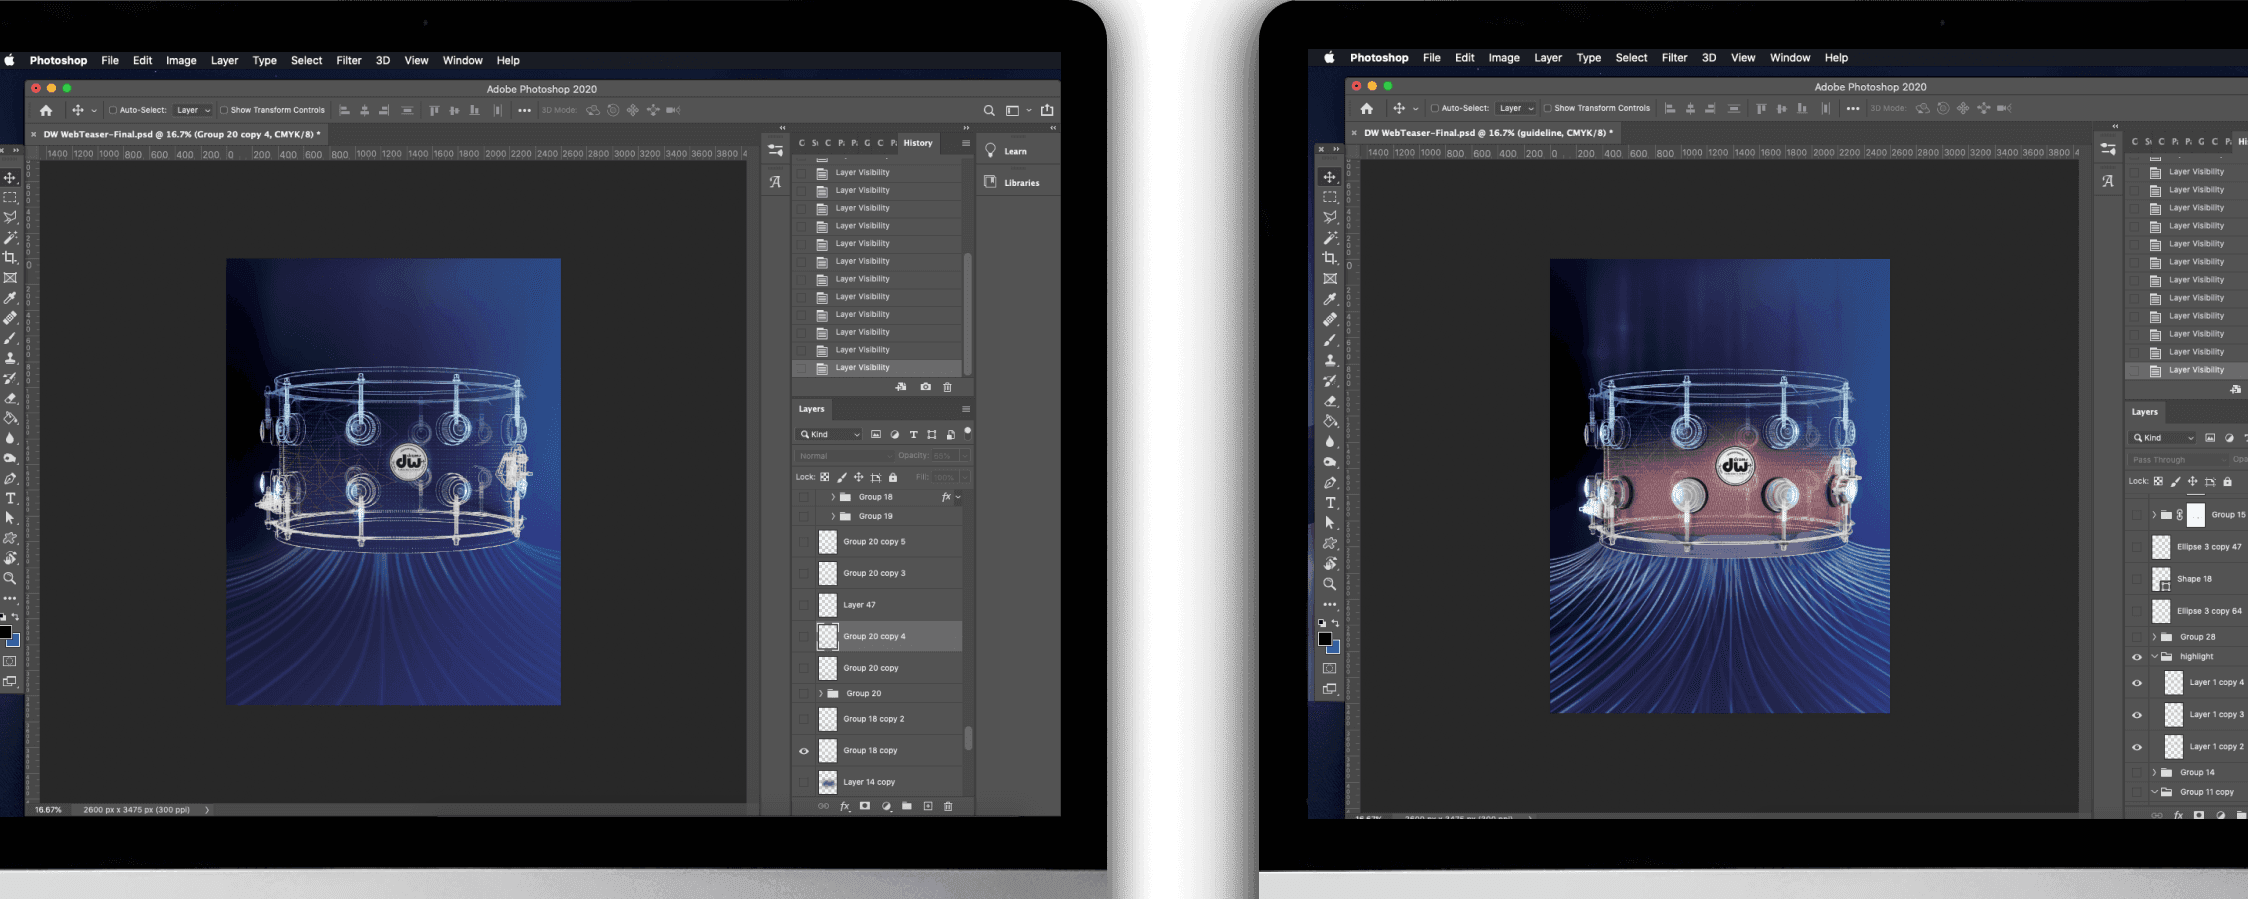Create a new layer in left Layers panel

coord(928,806)
